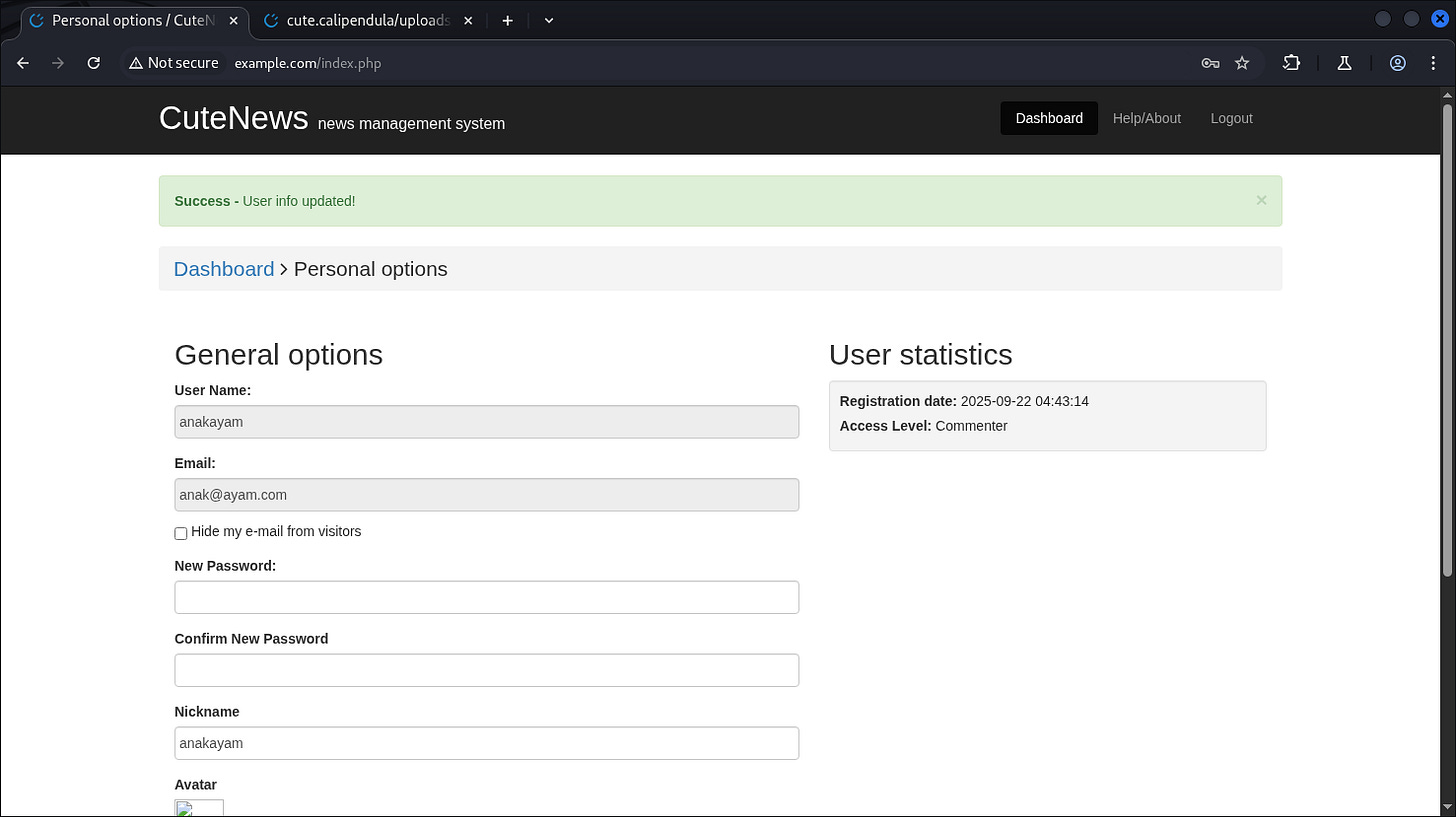The width and height of the screenshot is (1456, 817).
Task: Expand the tab search dropdown arrow
Action: [x=549, y=20]
